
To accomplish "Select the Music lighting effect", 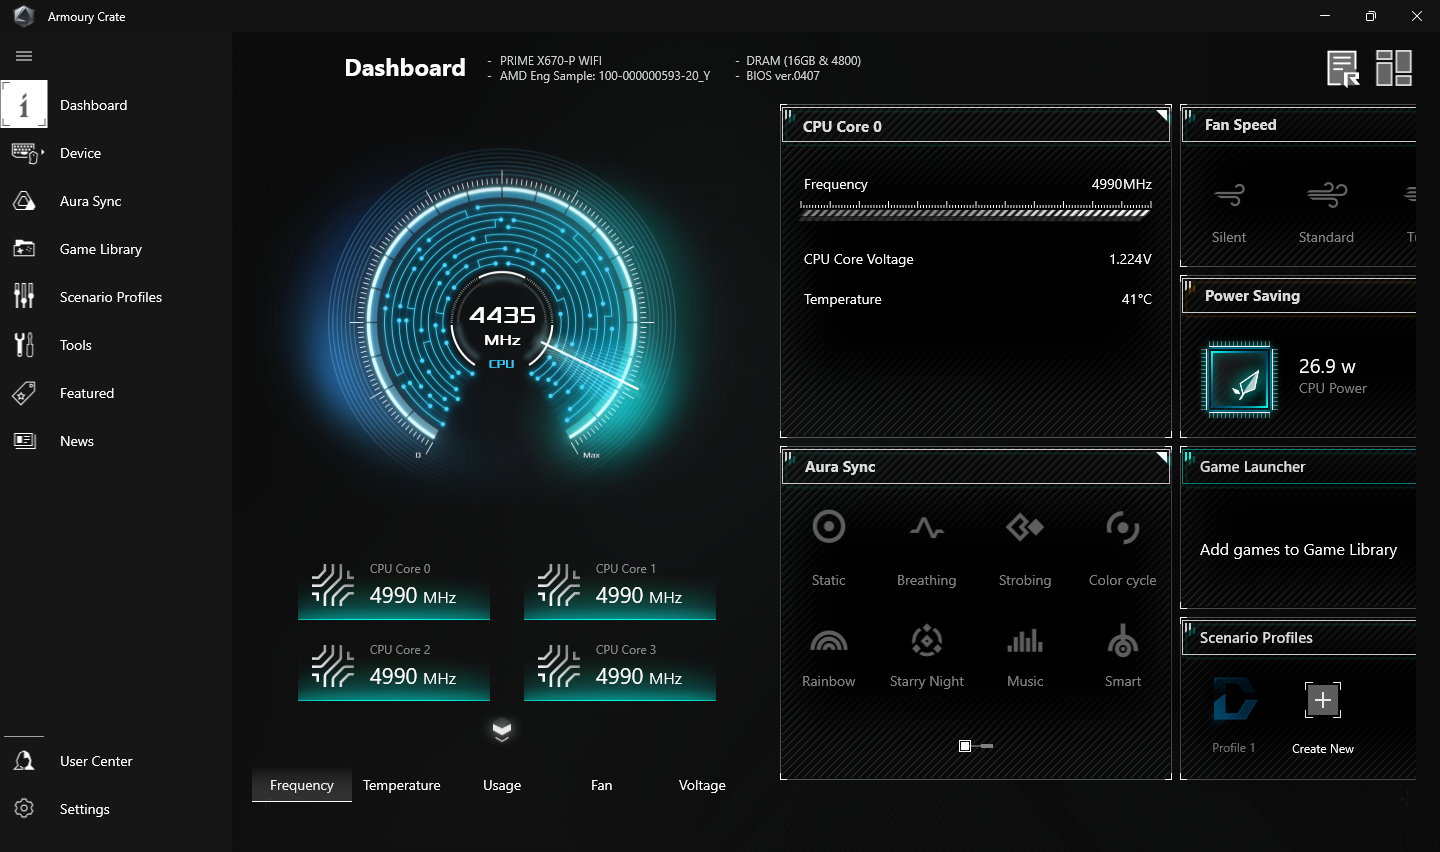I will (x=1024, y=642).
